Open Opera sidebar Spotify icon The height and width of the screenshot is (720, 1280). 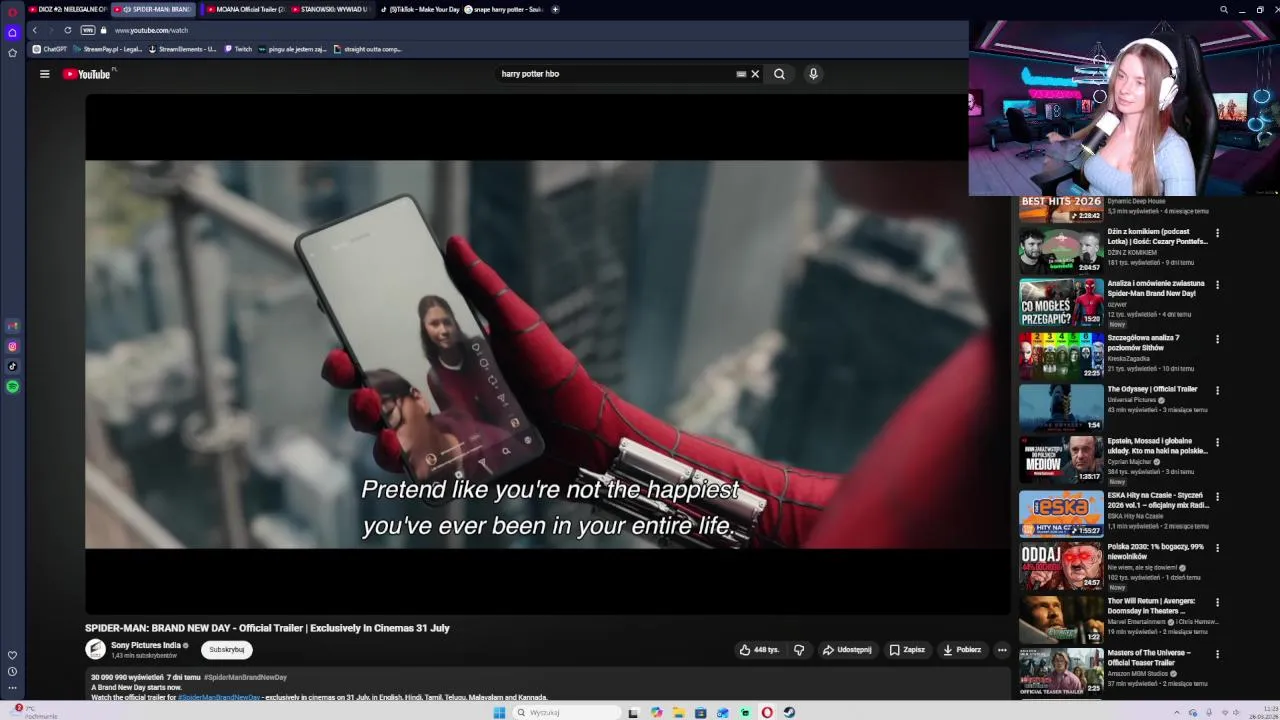point(12,386)
